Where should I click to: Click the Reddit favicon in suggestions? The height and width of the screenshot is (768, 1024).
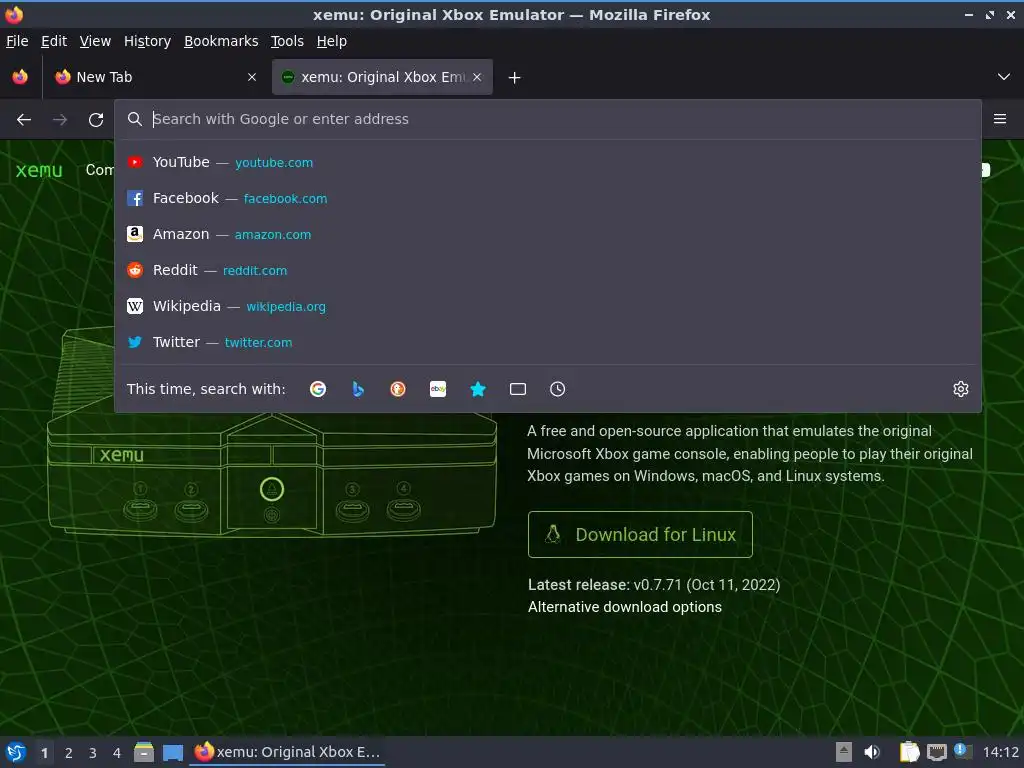(135, 270)
